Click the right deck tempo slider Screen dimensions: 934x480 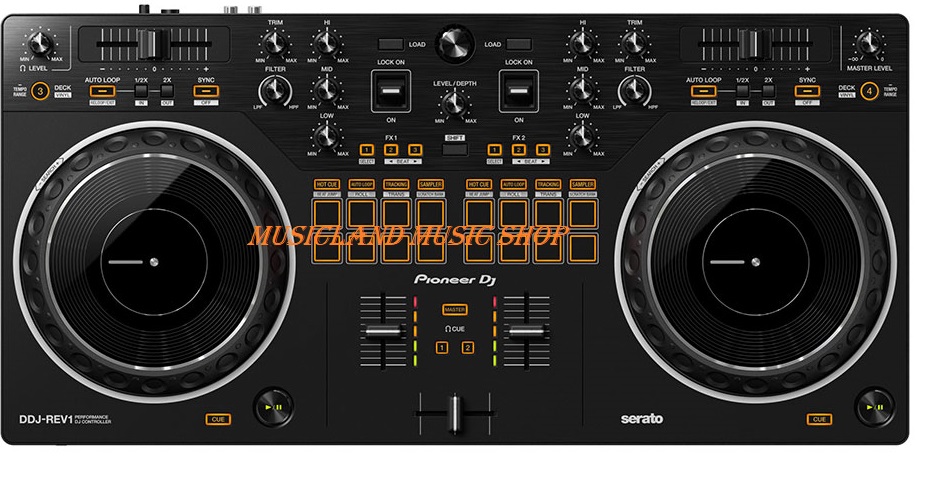pyautogui.click(x=755, y=44)
